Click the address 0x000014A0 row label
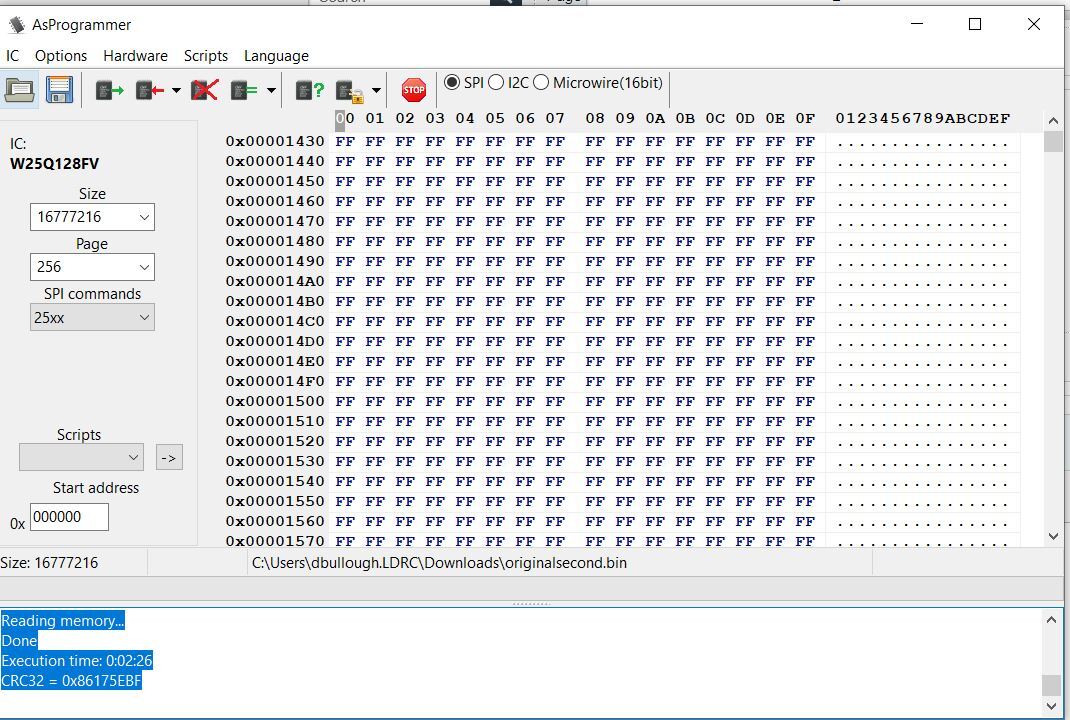Image resolution: width=1070 pixels, height=720 pixels. (x=275, y=281)
